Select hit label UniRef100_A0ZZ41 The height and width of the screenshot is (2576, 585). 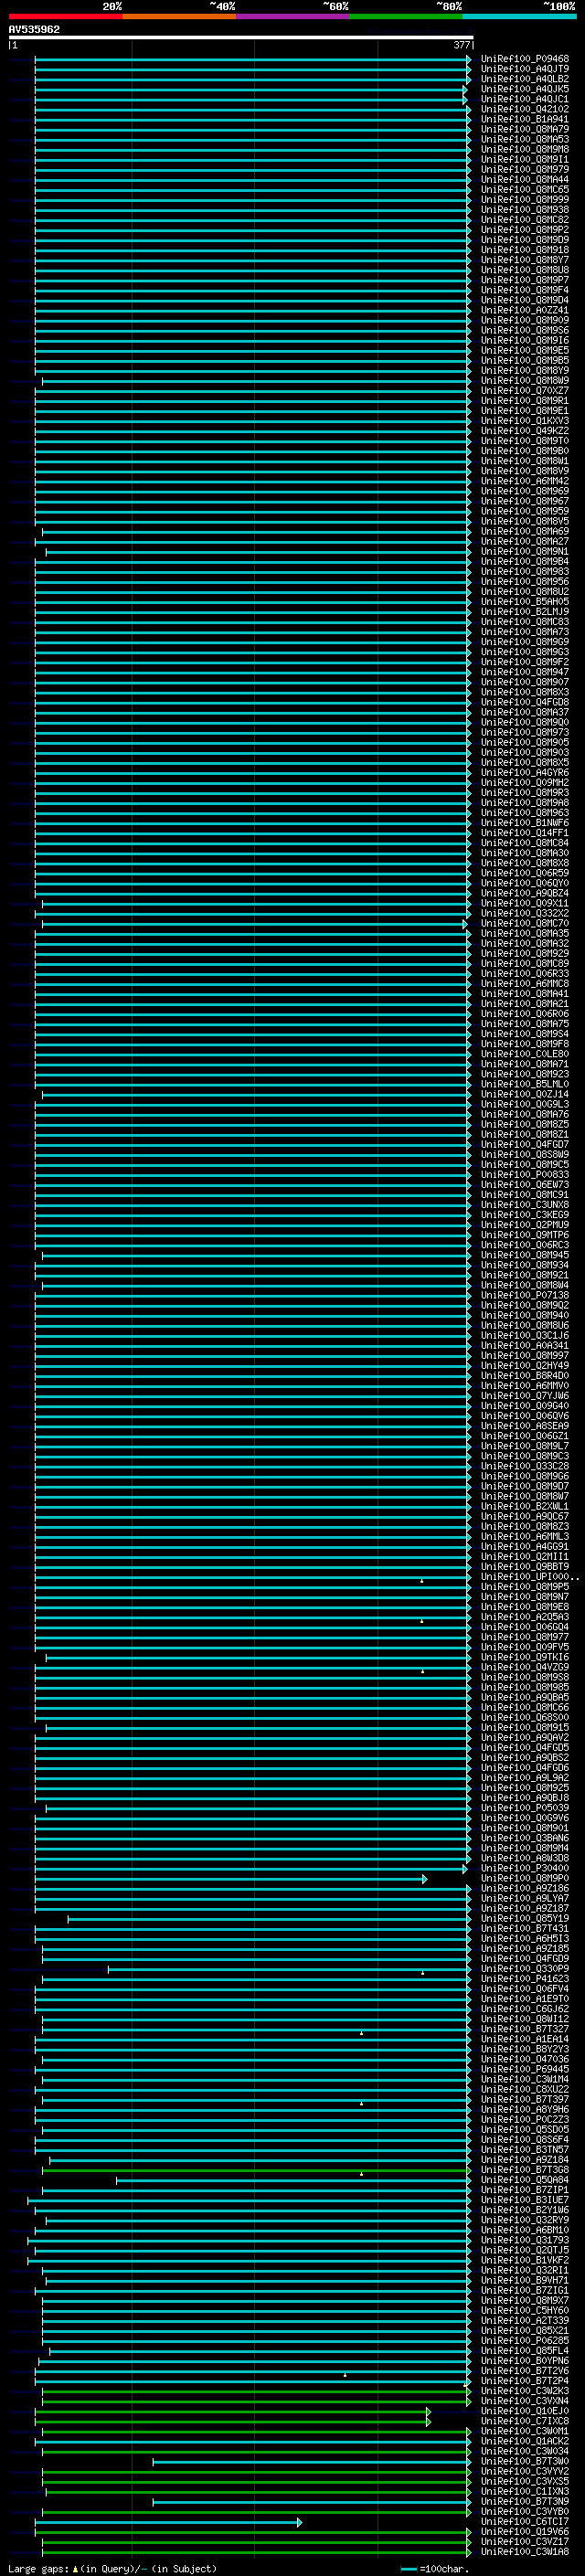[x=525, y=310]
